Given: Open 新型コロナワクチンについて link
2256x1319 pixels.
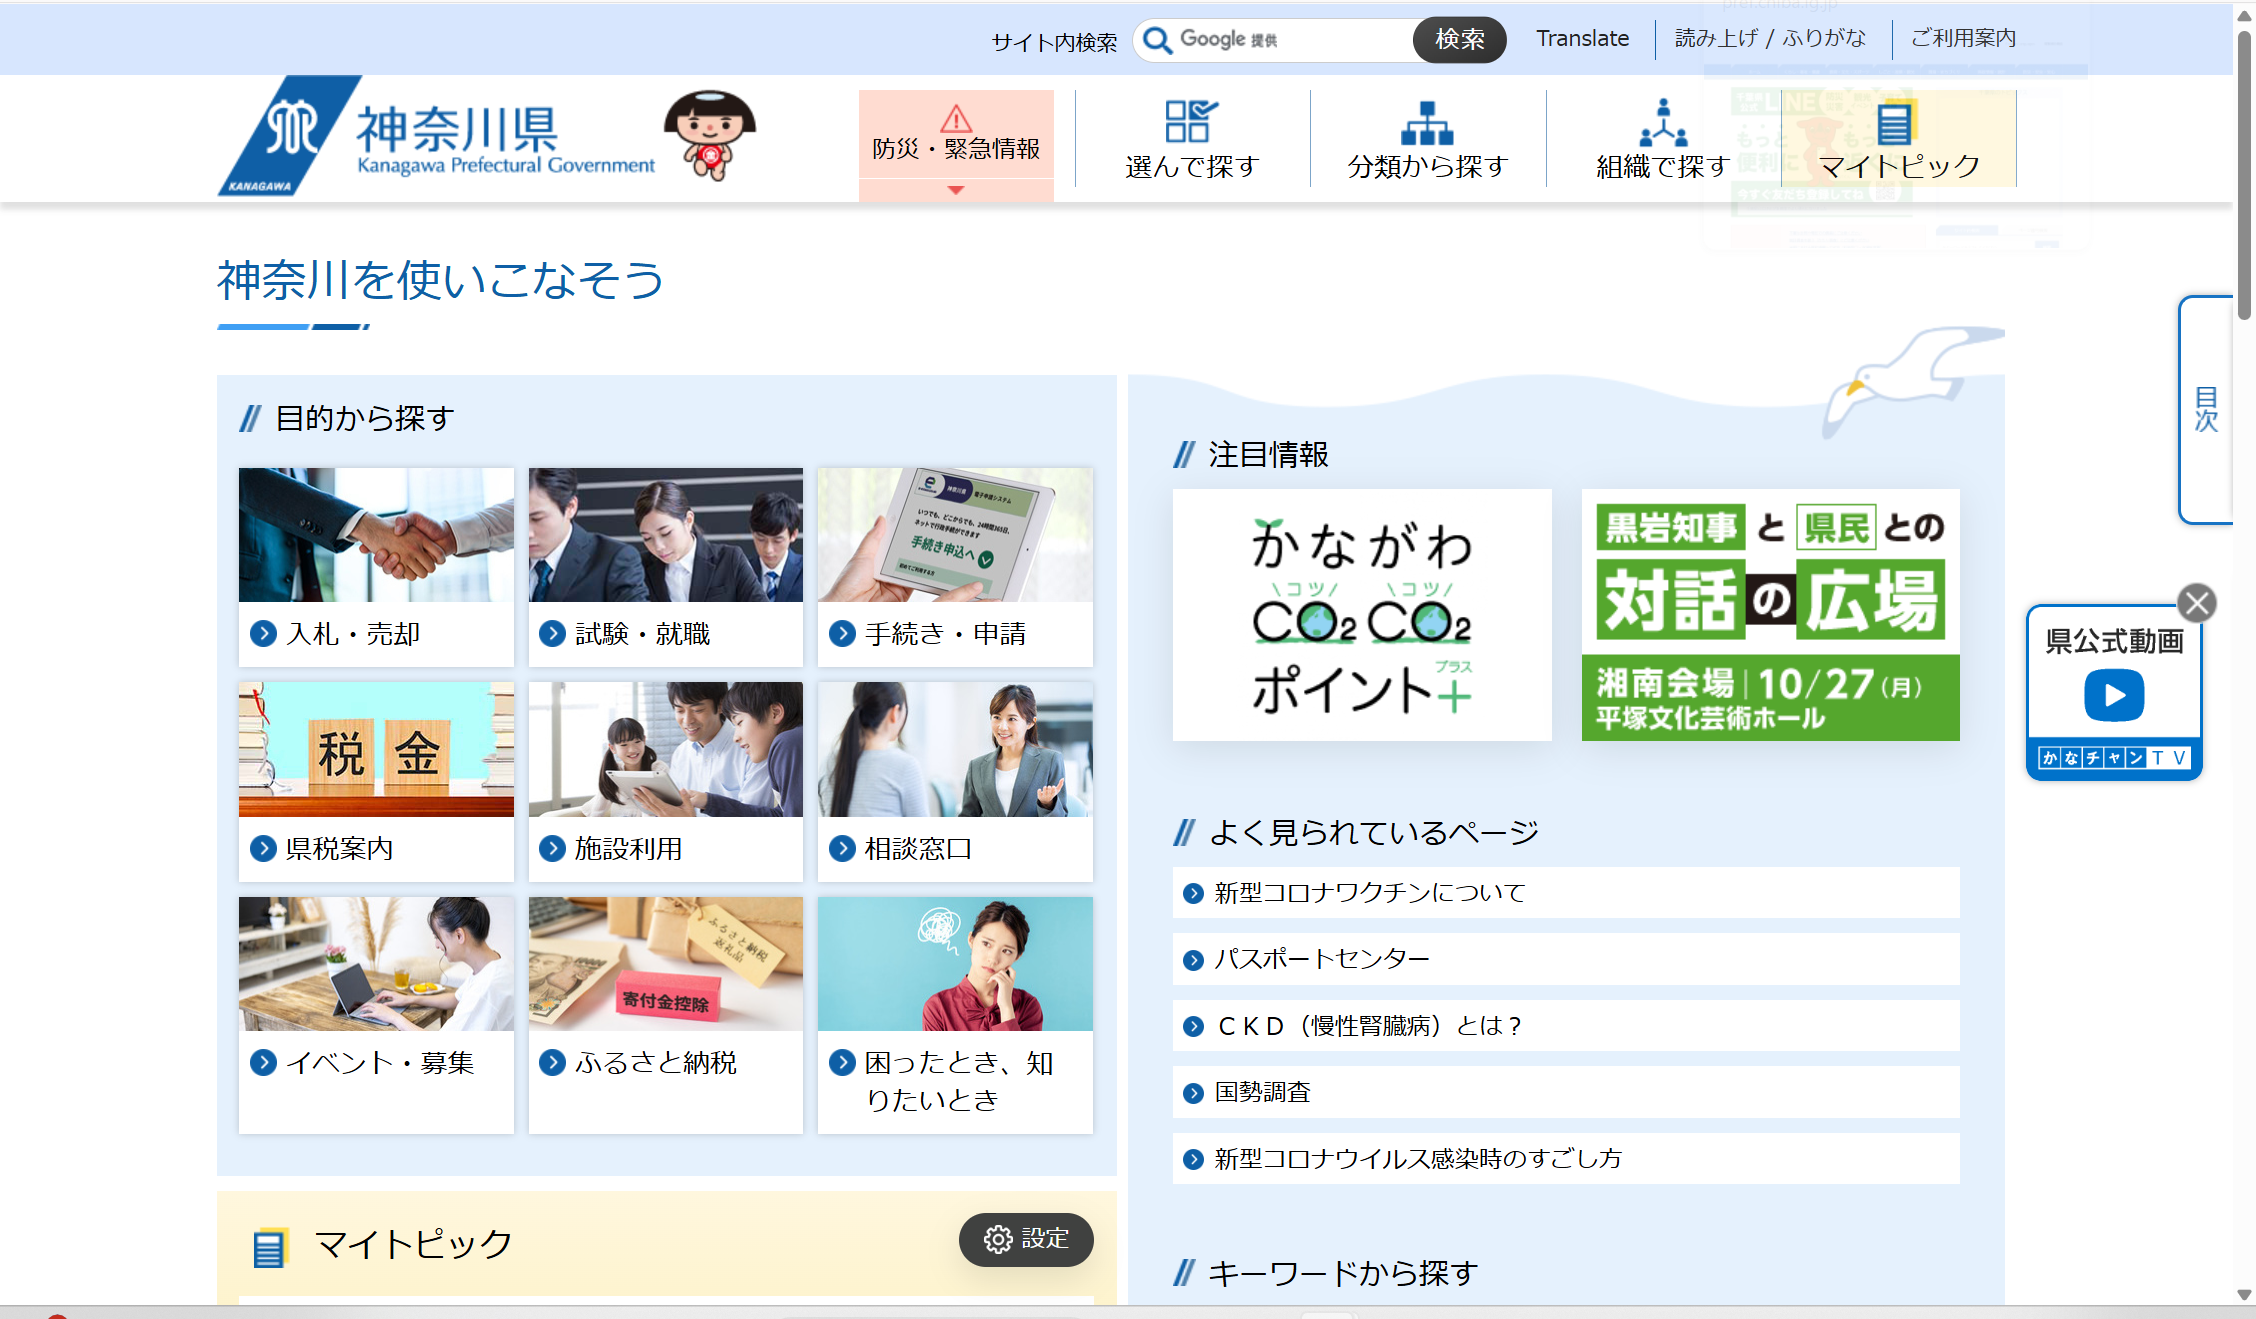Looking at the screenshot, I should 1369,893.
